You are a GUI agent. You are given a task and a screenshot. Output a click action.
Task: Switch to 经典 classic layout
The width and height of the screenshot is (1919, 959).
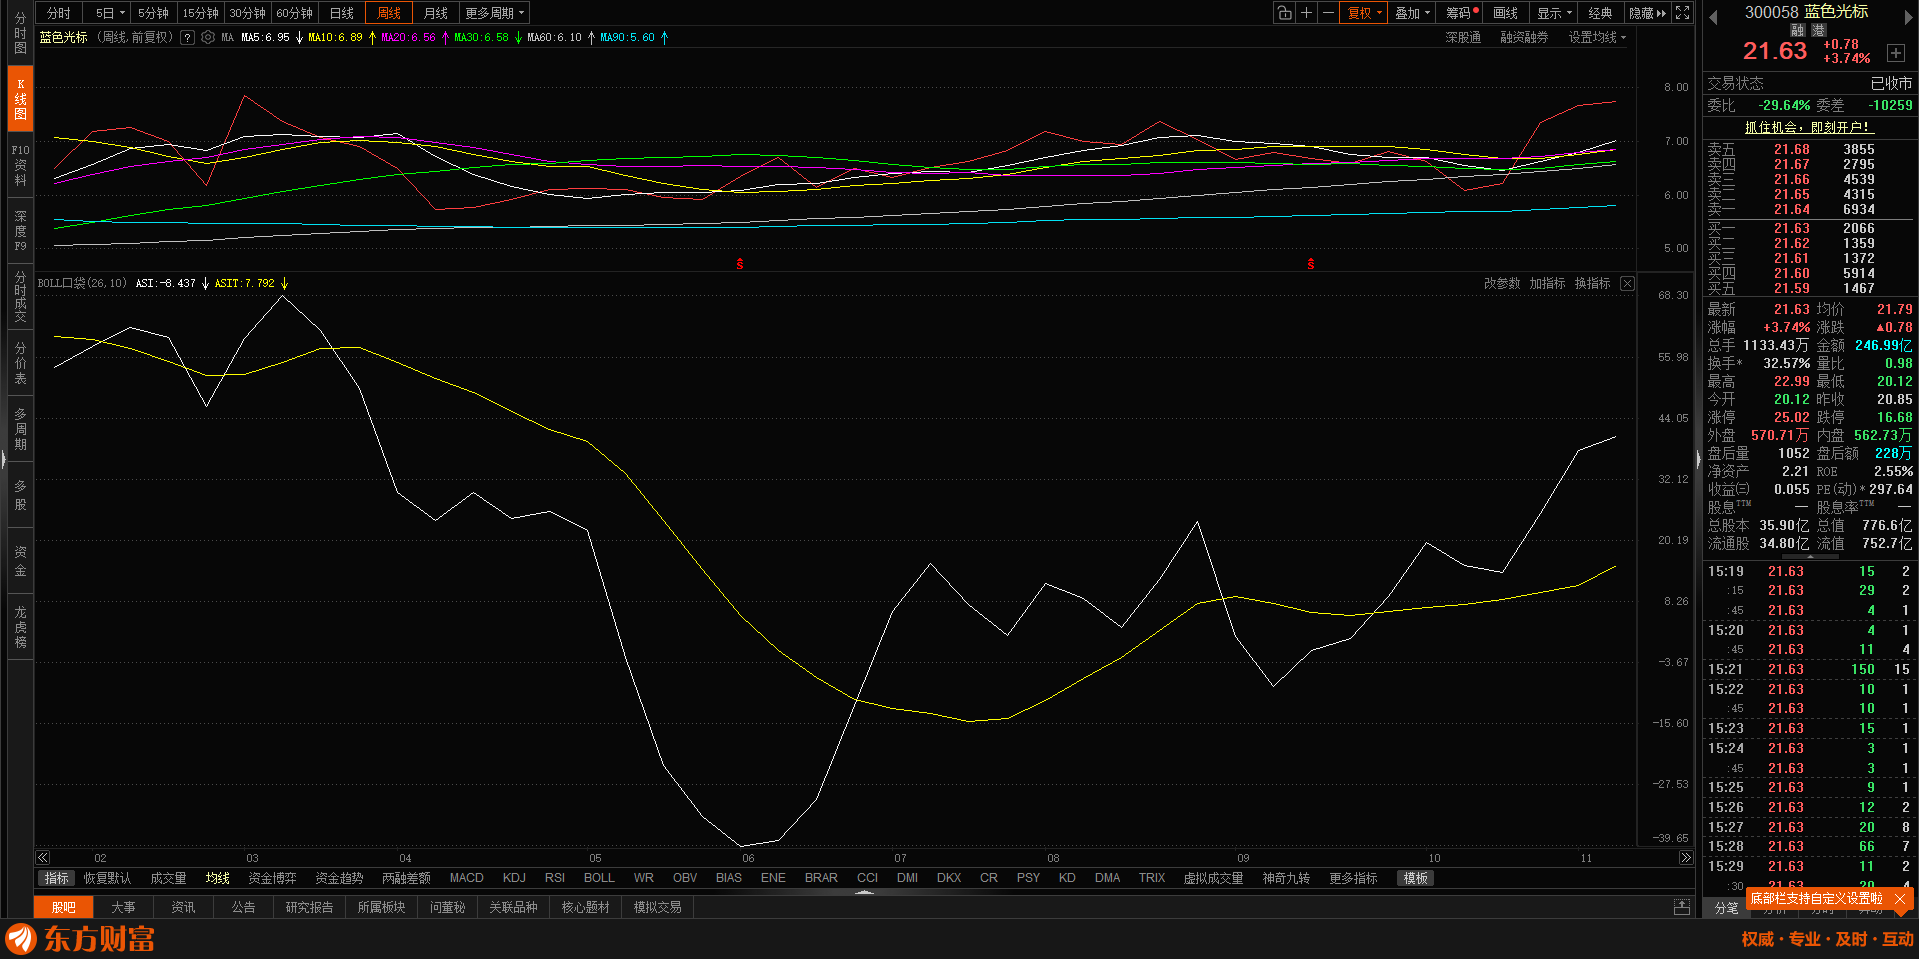click(1600, 13)
